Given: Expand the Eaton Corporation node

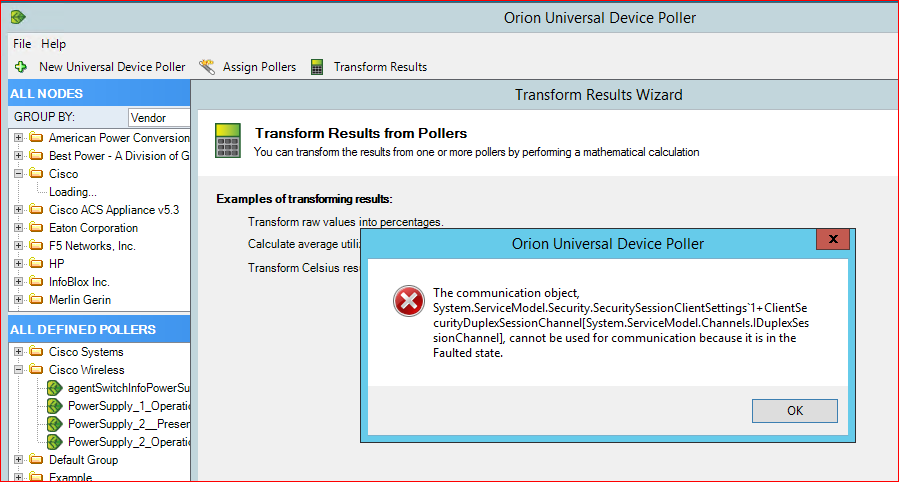Looking at the screenshot, I should pos(18,228).
